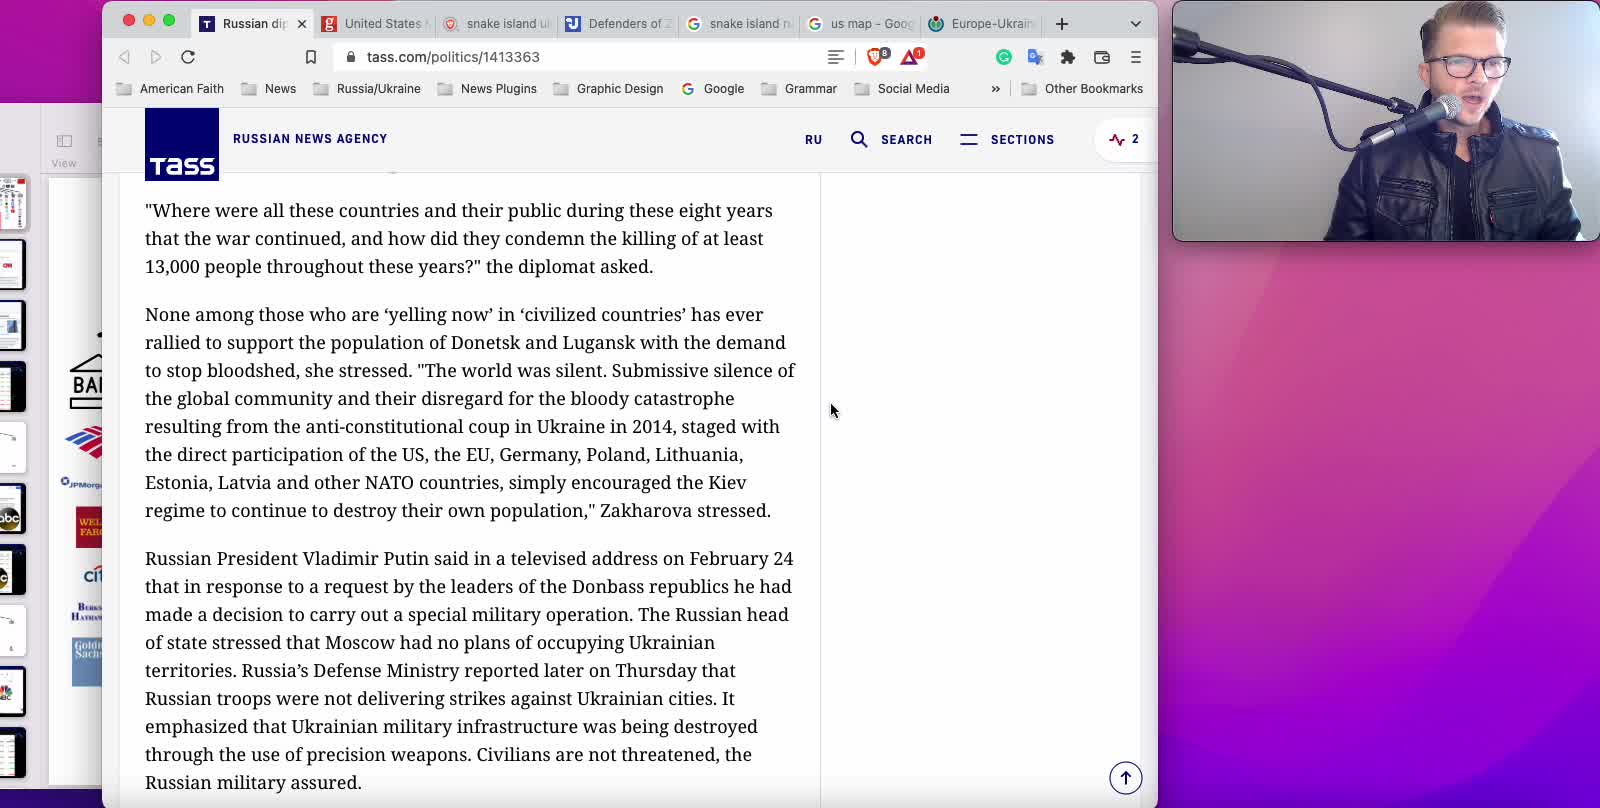Viewport: 1600px width, 808px height.
Task: Switch site language to RU
Action: [x=814, y=140]
